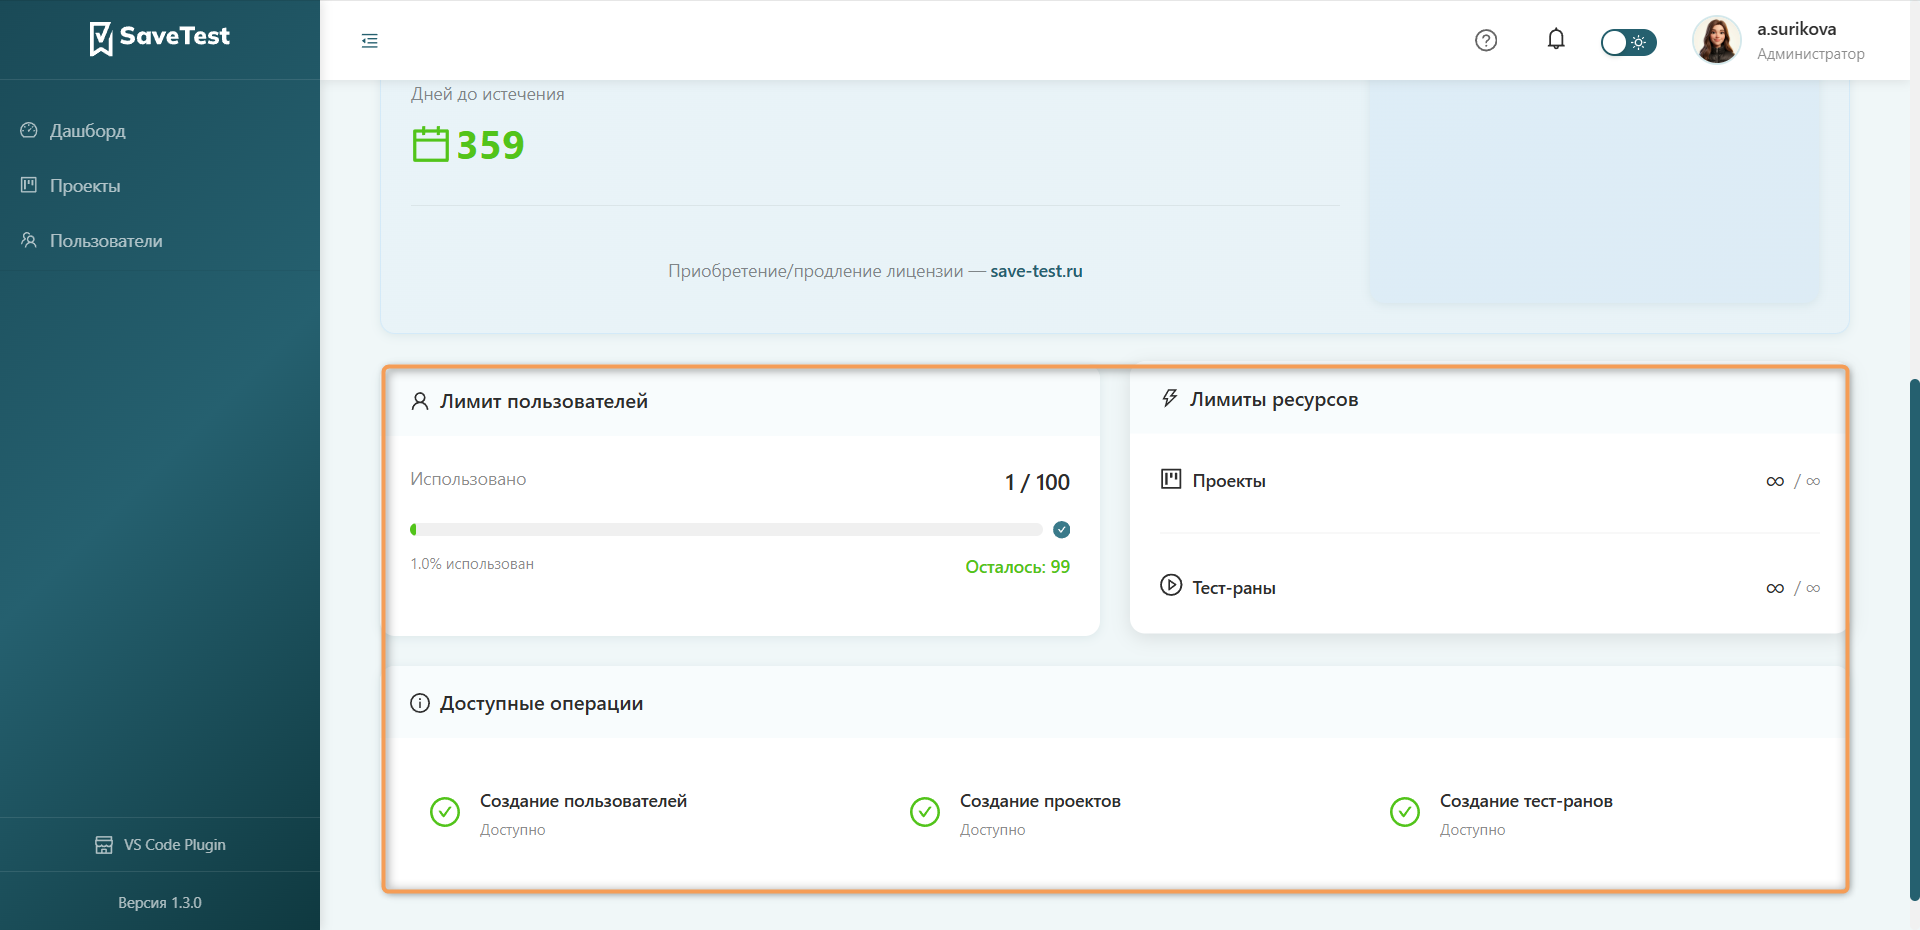
Task: Click the info icon by Доступные операции
Action: coord(420,703)
